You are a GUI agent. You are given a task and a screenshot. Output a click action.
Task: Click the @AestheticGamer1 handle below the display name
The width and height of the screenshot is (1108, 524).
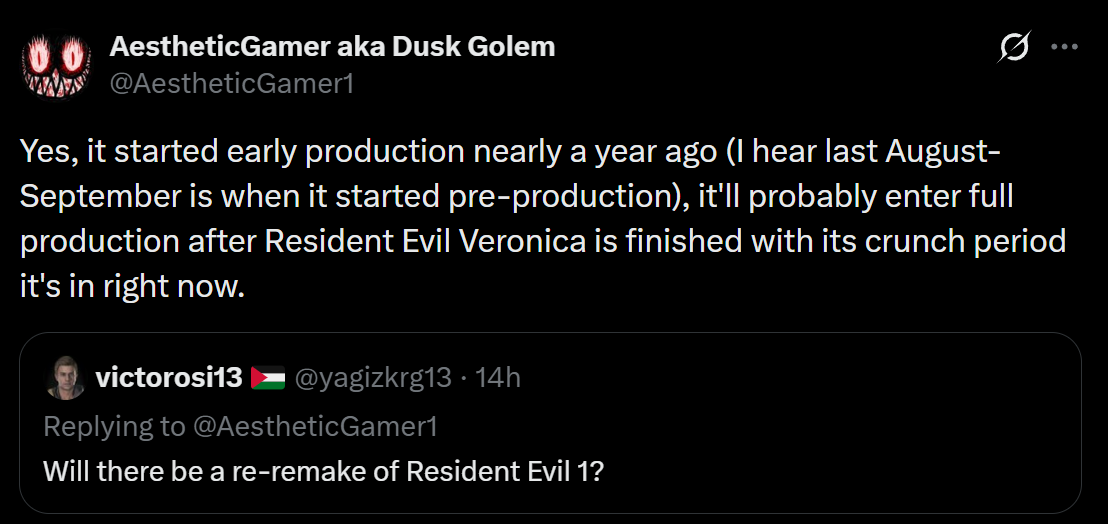pos(232,83)
